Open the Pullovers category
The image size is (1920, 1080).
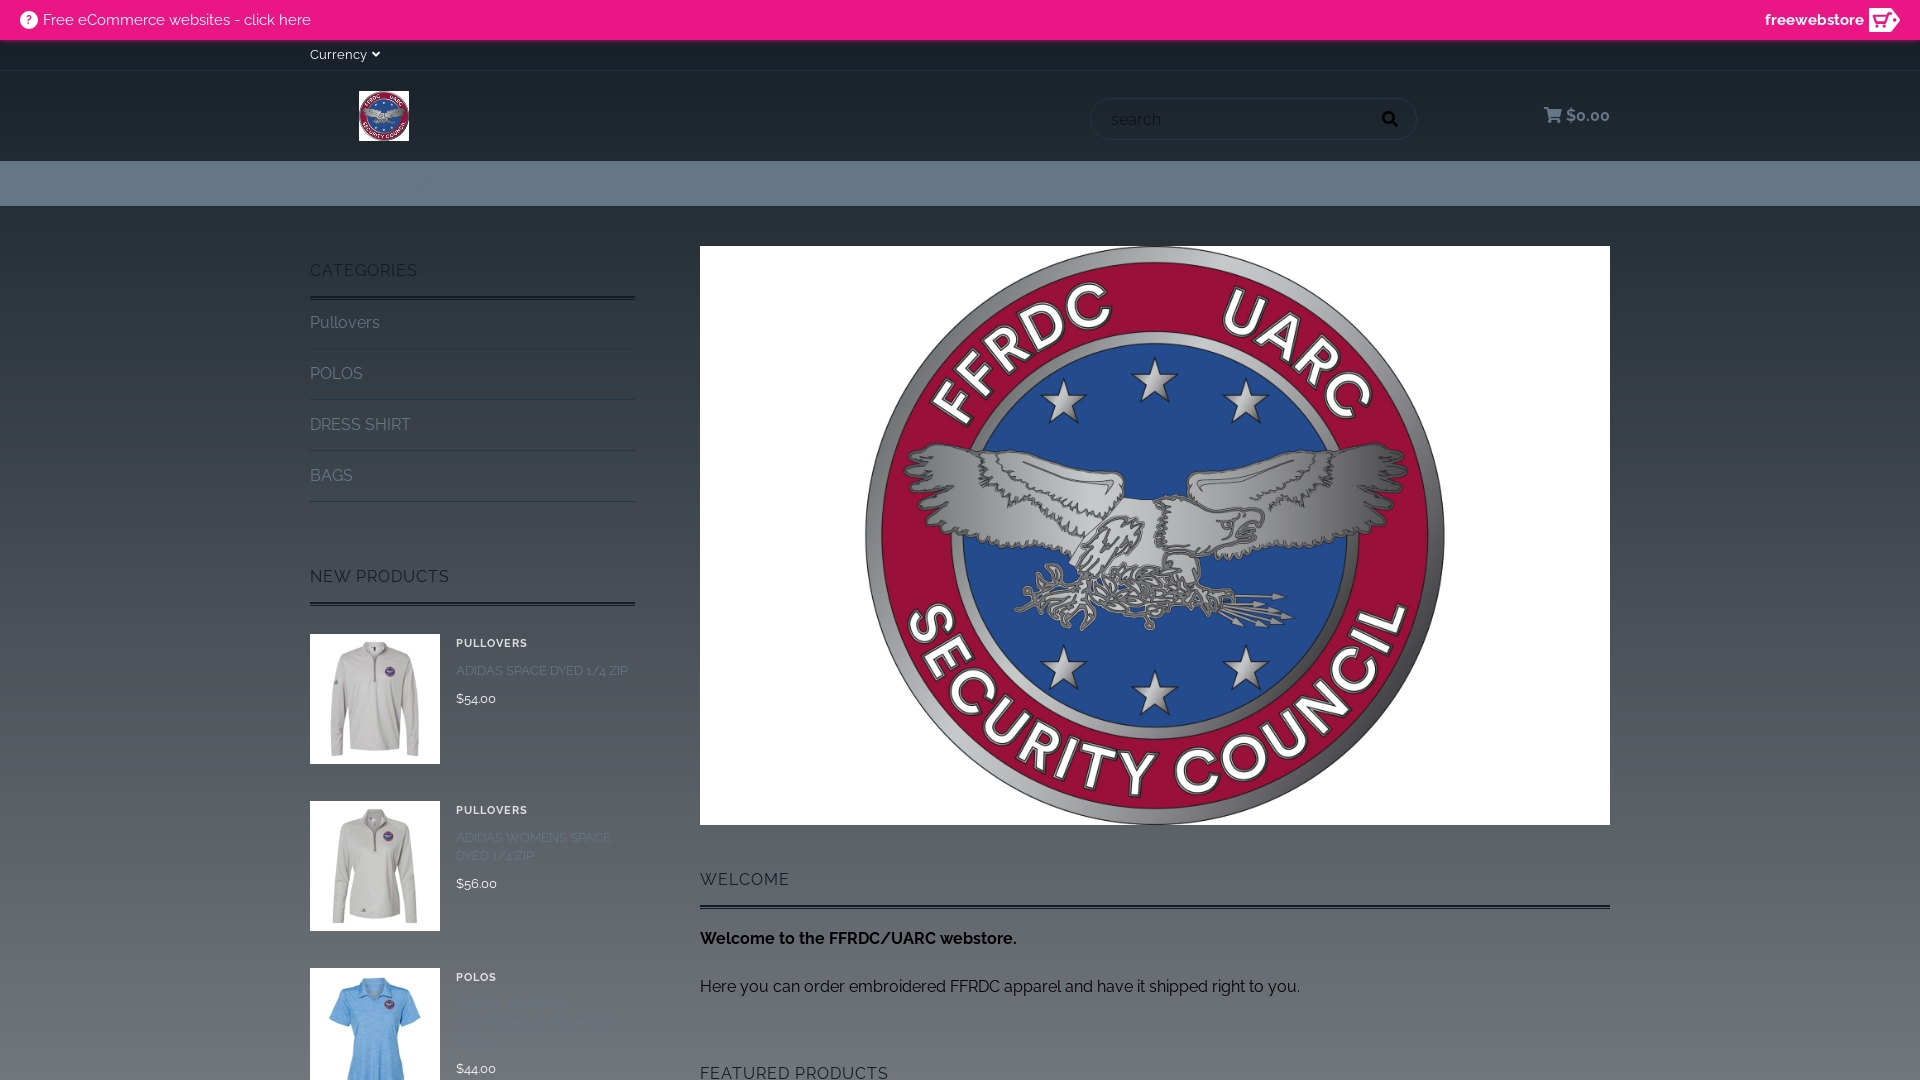point(344,322)
